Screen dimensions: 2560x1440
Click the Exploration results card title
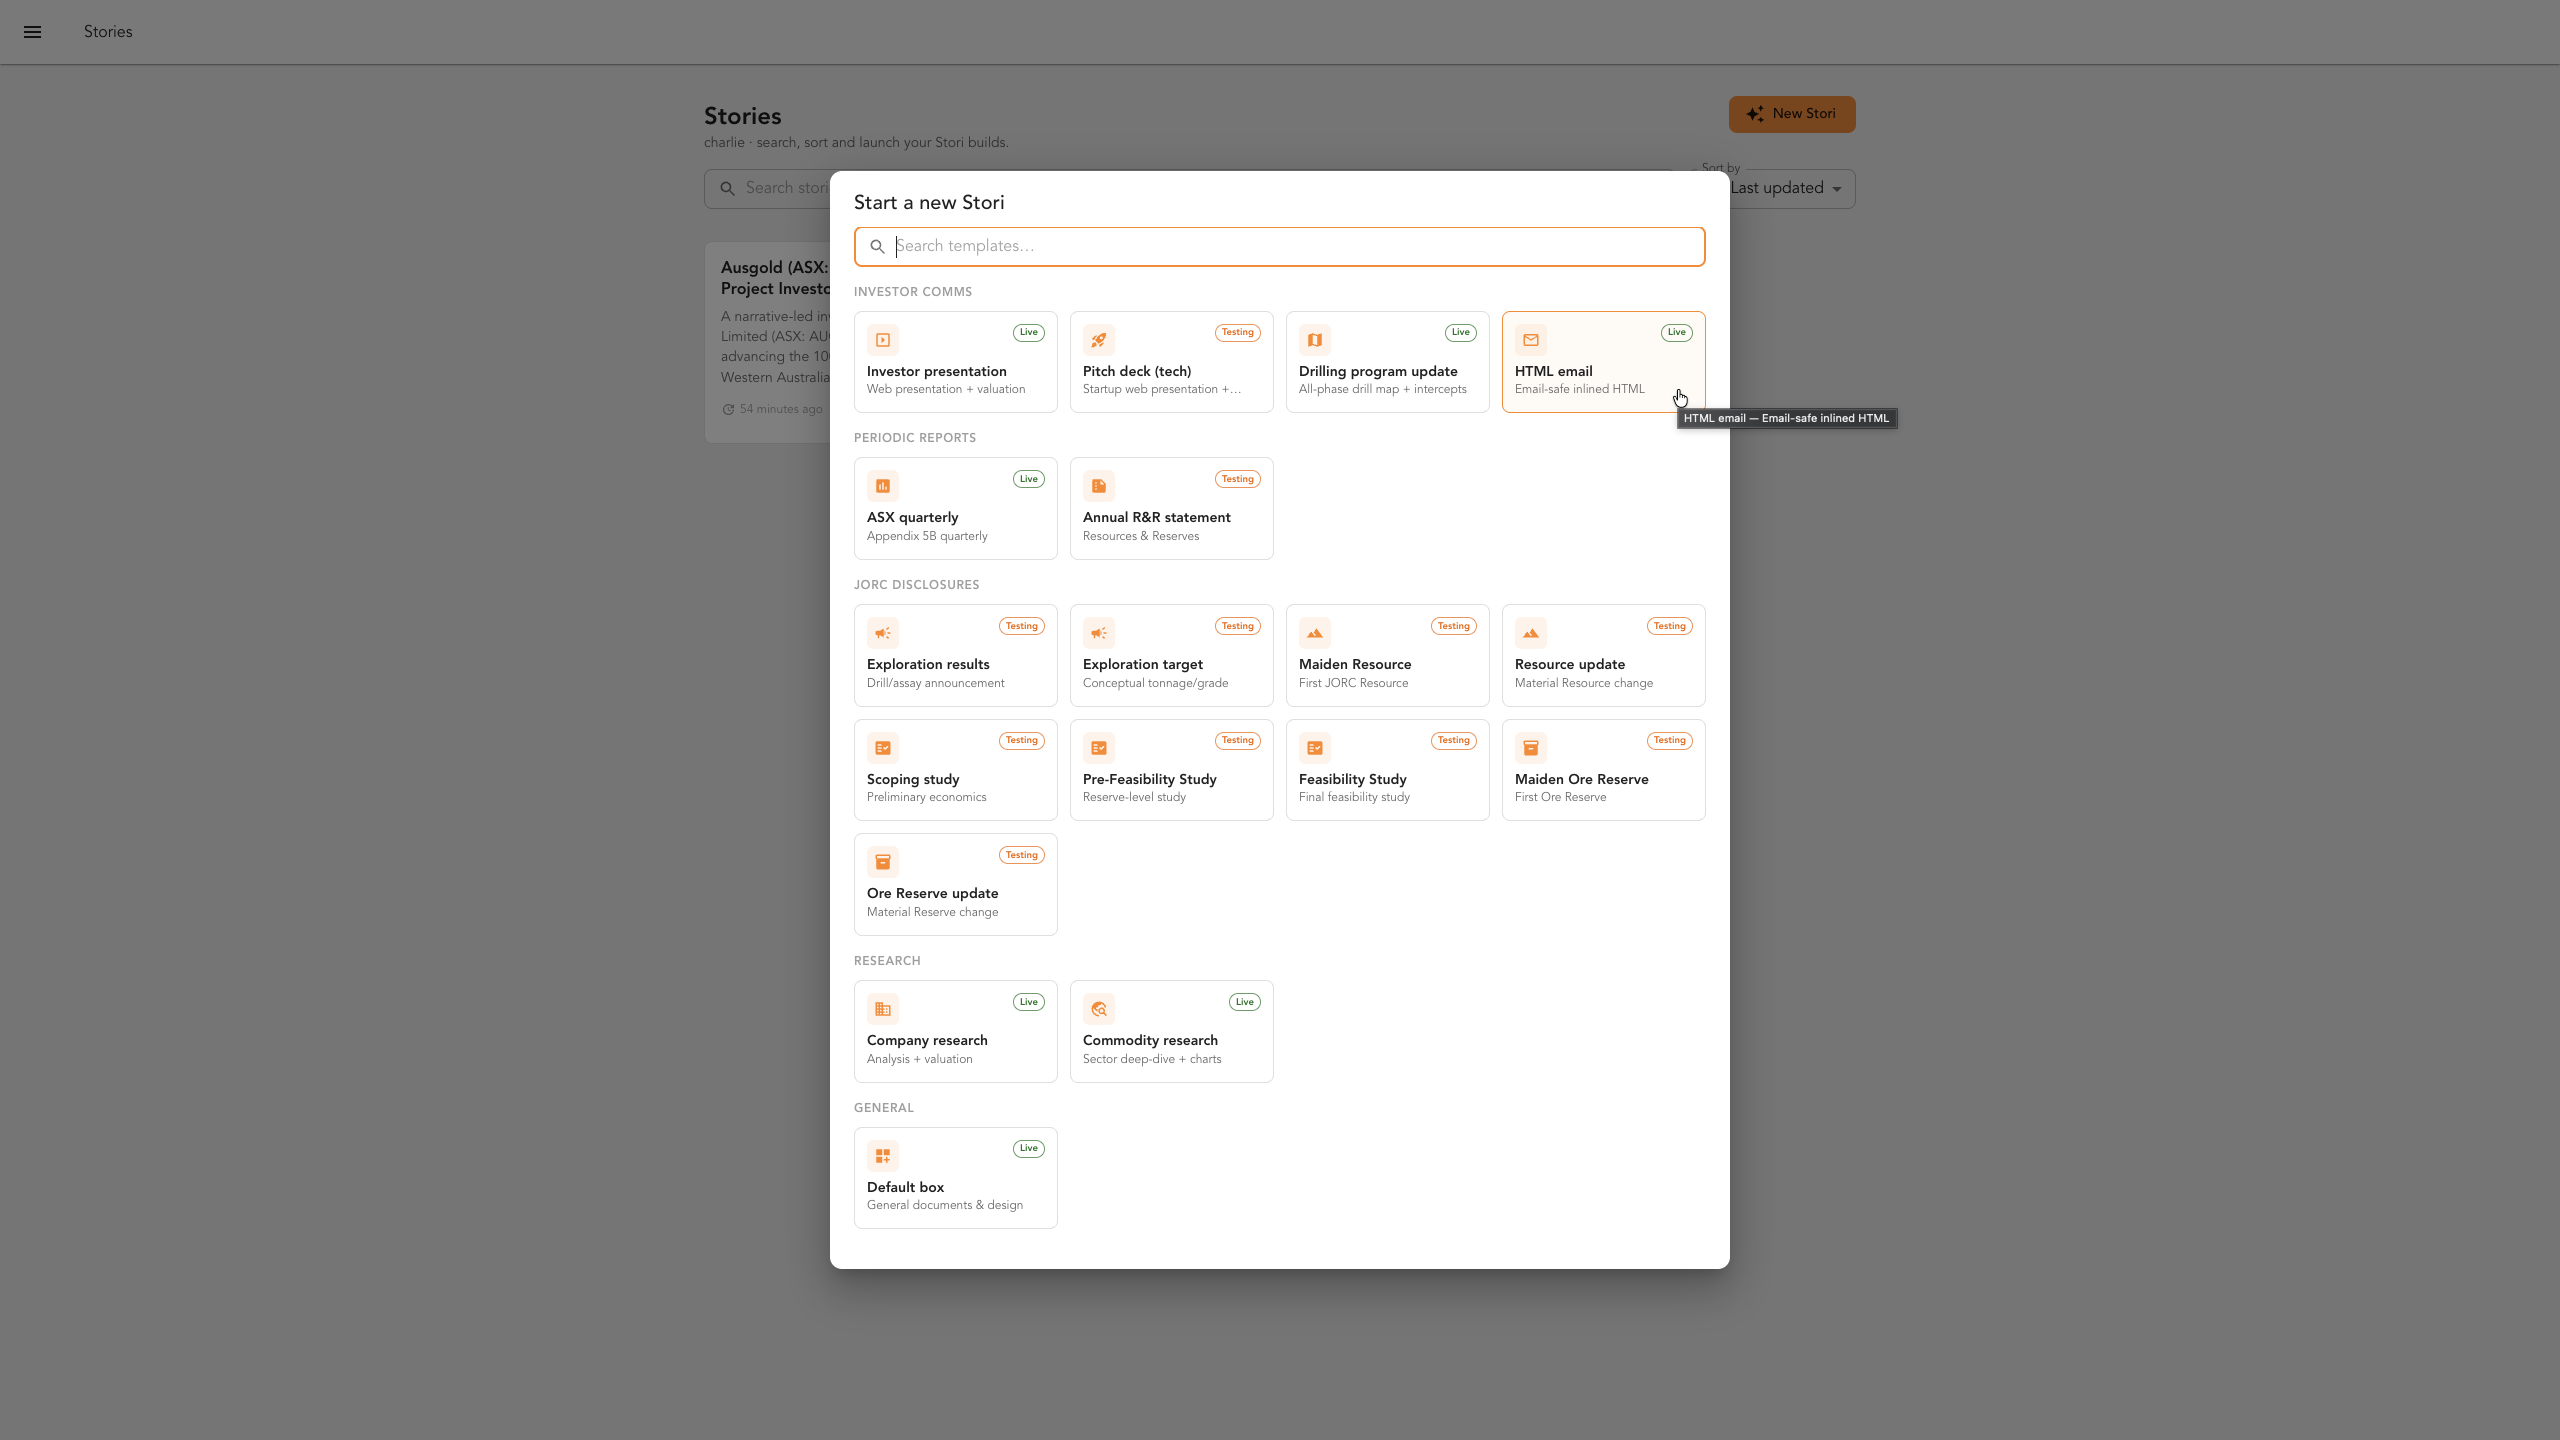(928, 664)
